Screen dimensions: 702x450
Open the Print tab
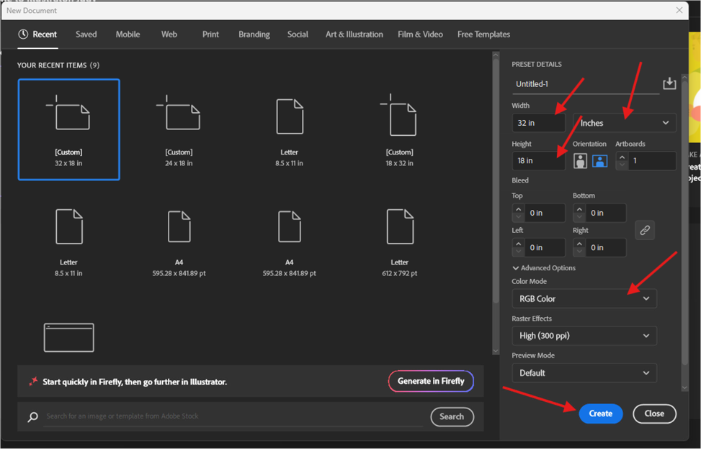tap(210, 34)
